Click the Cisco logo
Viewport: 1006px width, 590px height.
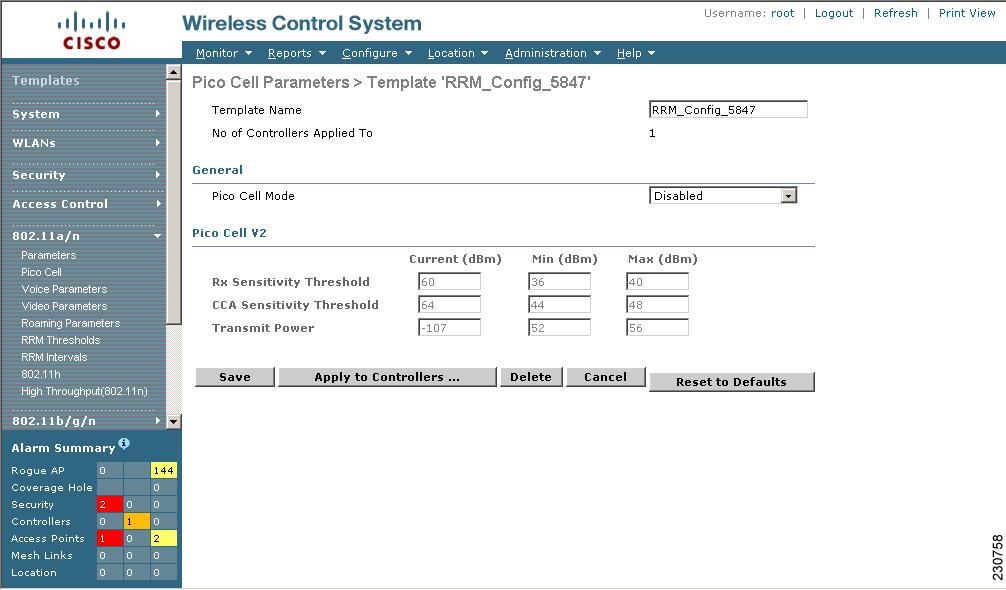click(x=91, y=31)
